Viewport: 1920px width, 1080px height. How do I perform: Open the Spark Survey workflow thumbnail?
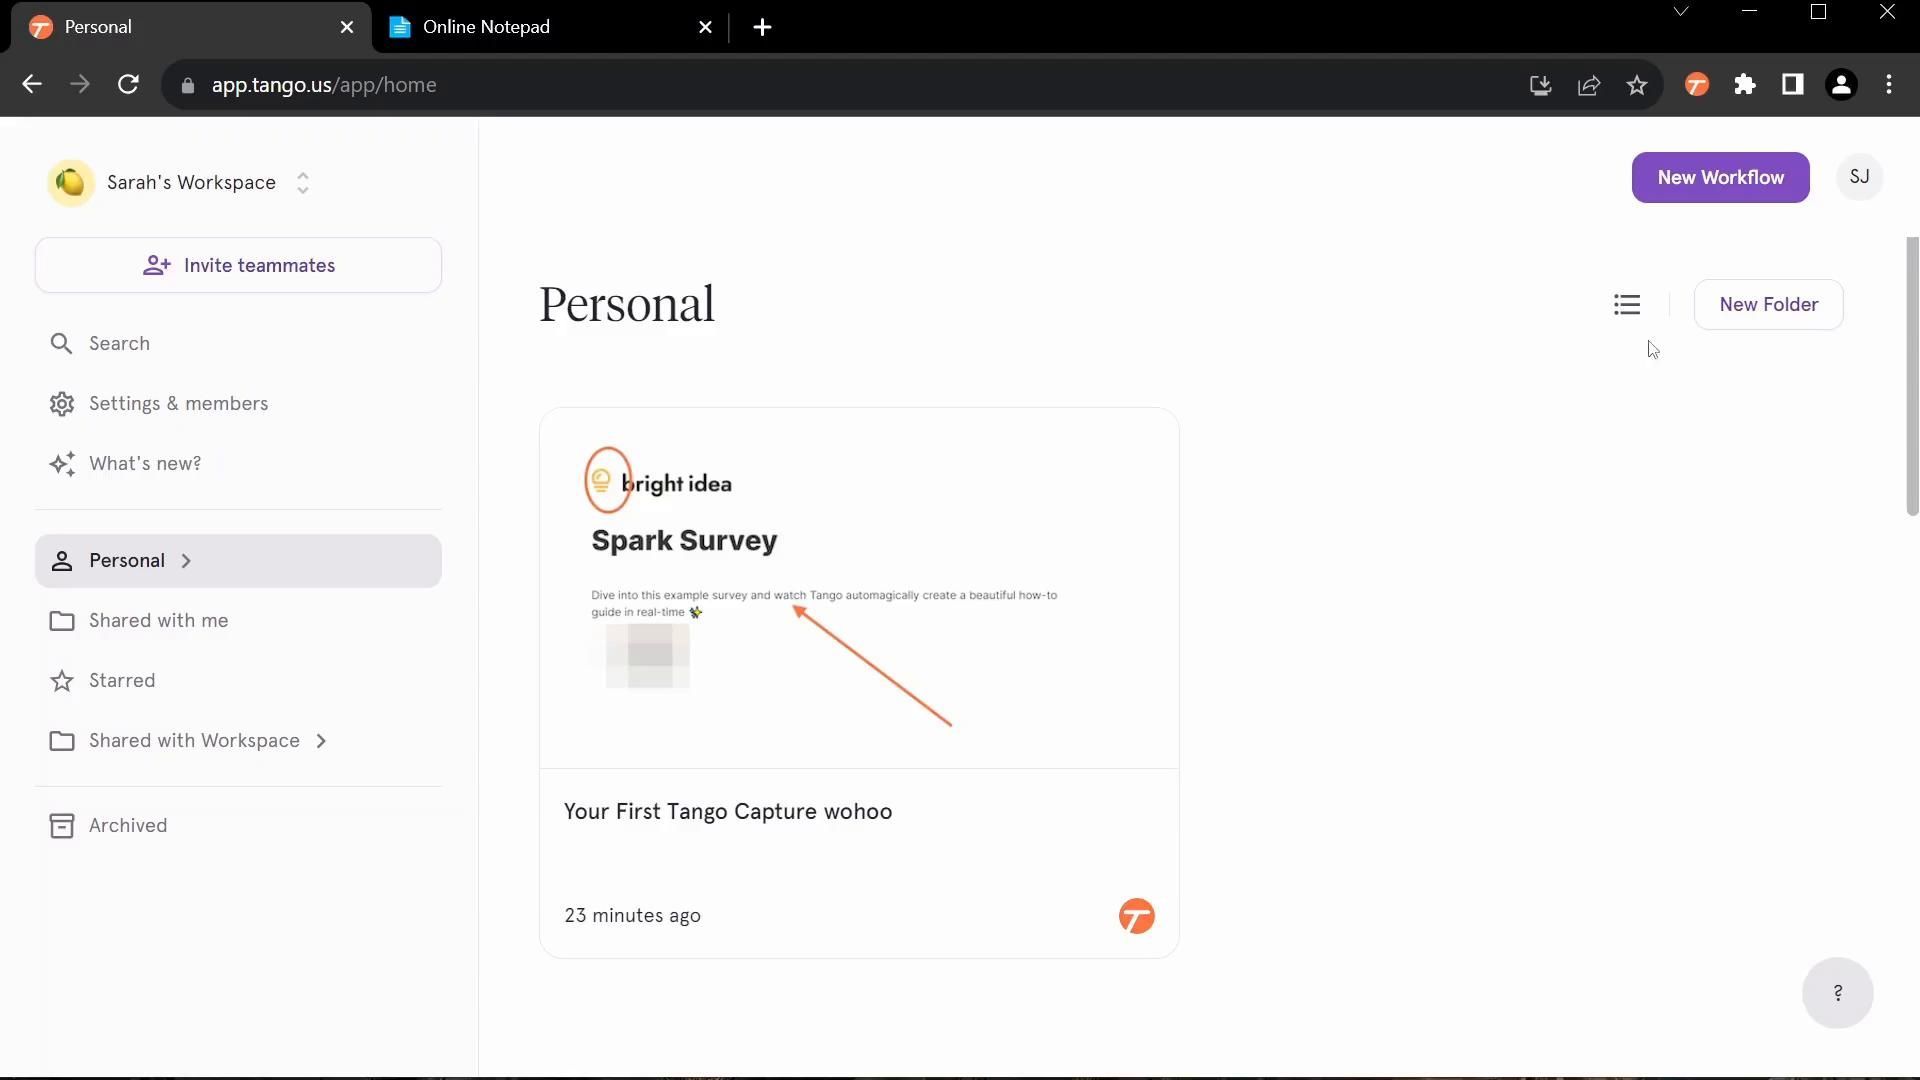pyautogui.click(x=858, y=588)
